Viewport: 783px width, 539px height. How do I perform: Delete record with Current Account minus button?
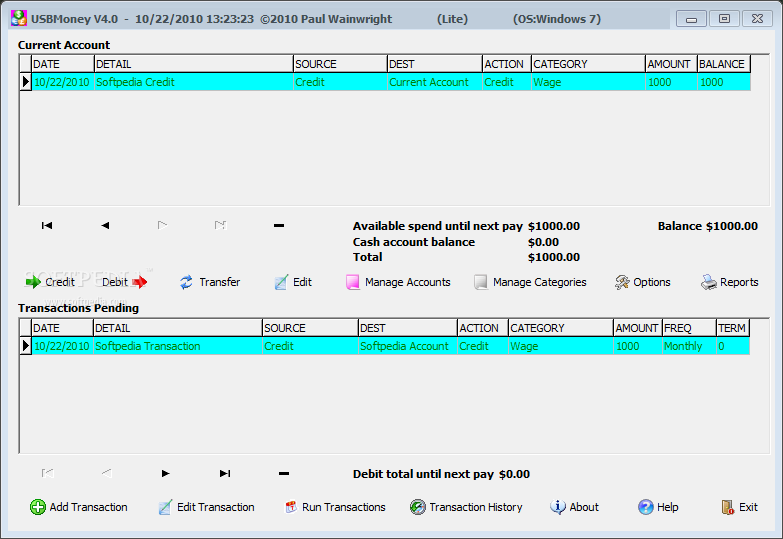pos(279,226)
